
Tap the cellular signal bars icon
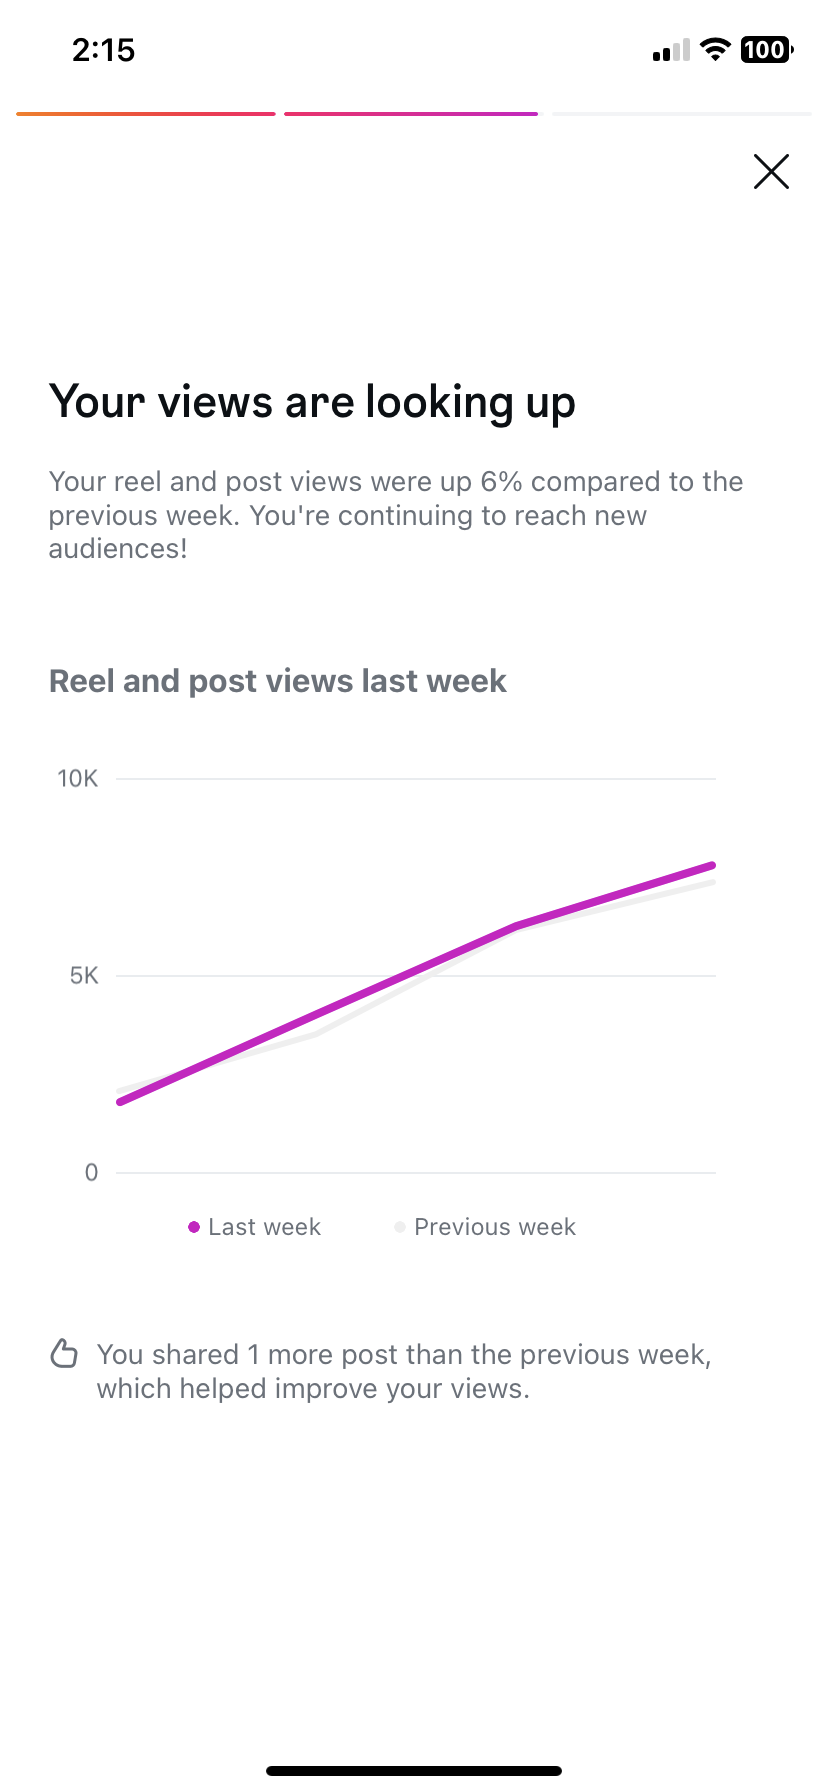pyautogui.click(x=671, y=50)
